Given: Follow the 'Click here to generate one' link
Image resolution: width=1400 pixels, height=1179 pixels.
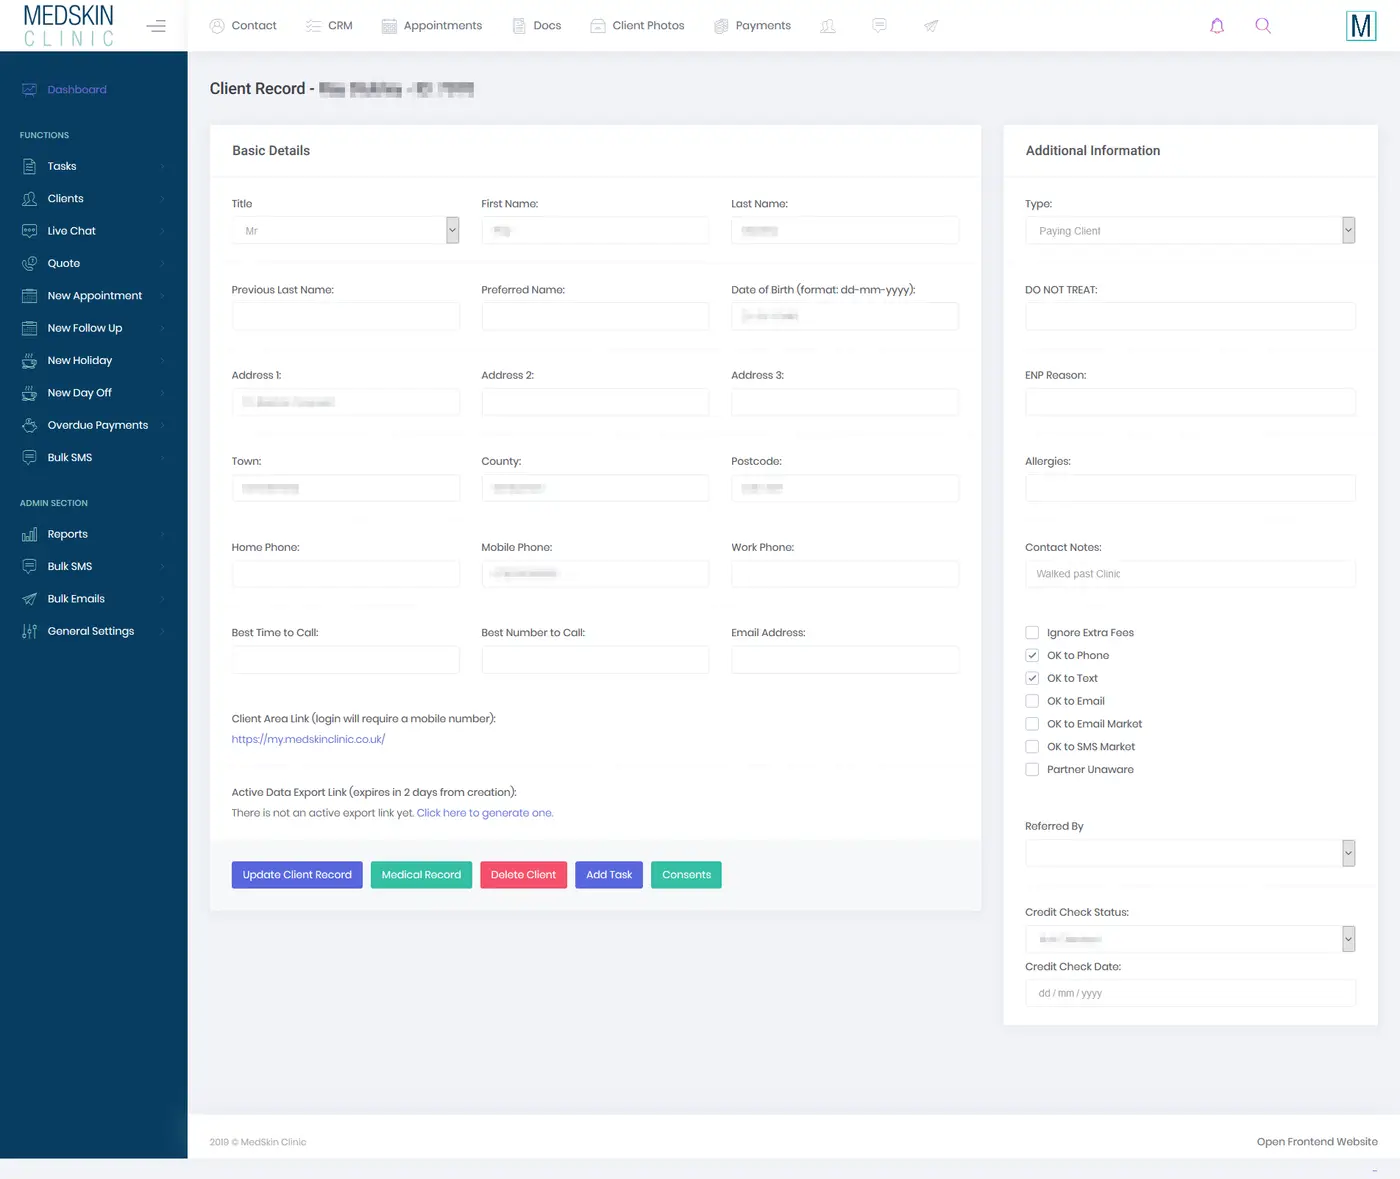Looking at the screenshot, I should 485,813.
